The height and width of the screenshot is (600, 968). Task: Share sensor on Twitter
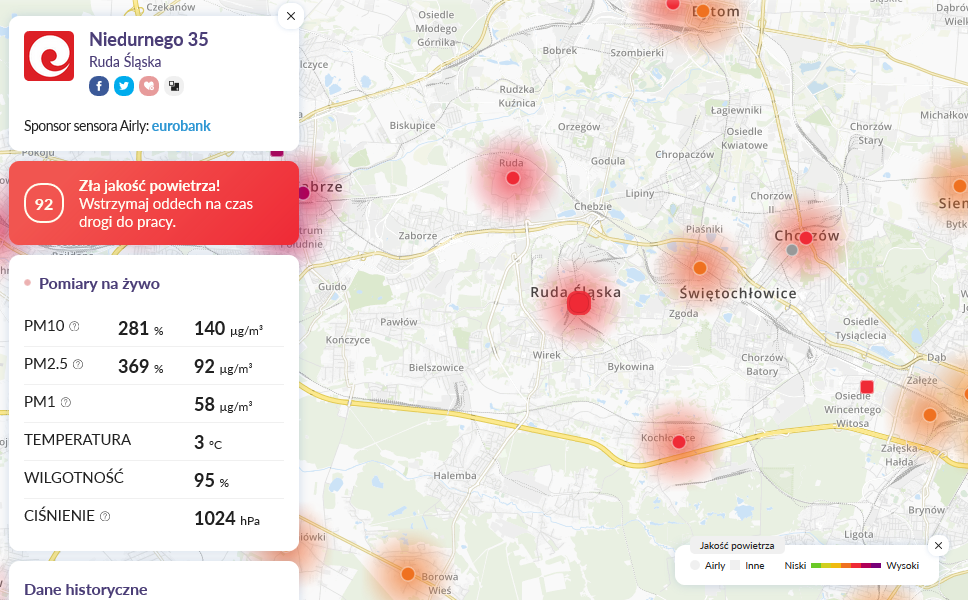(124, 86)
